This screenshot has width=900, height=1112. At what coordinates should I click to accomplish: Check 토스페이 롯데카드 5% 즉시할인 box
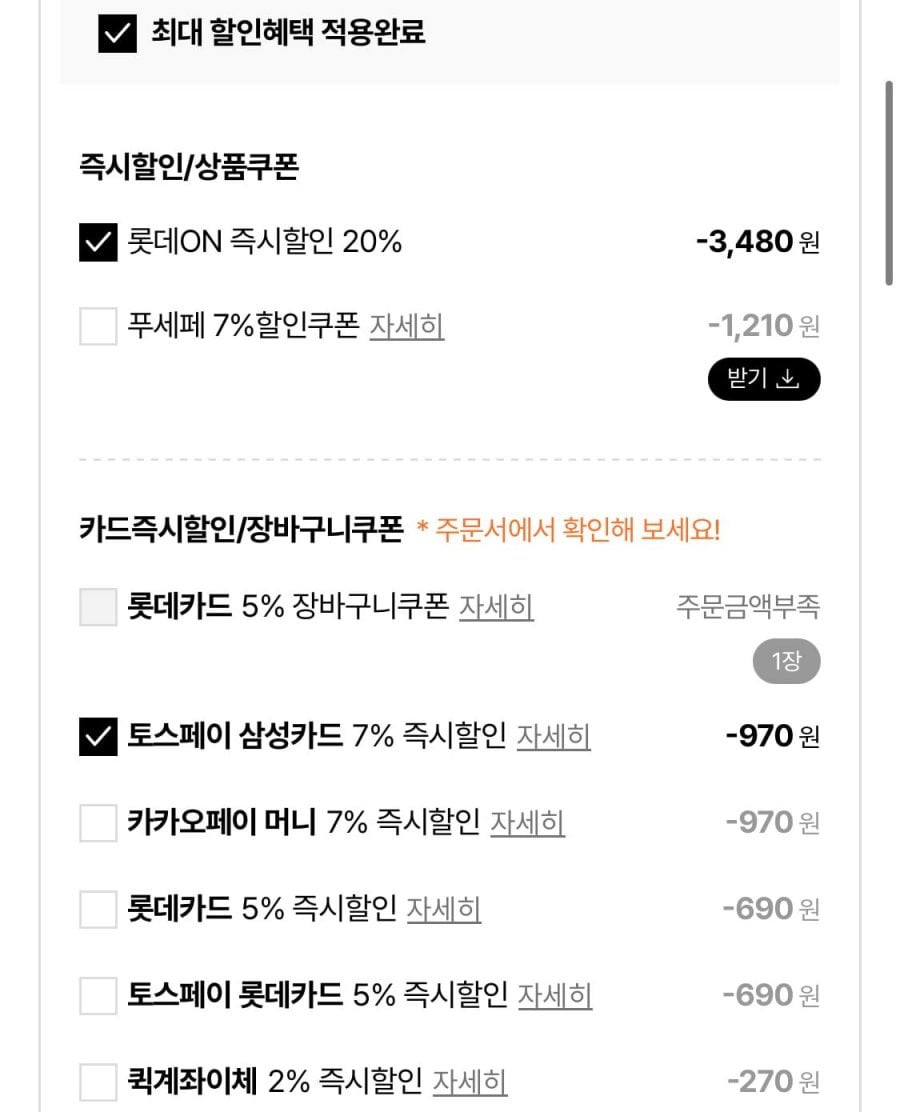click(x=98, y=995)
